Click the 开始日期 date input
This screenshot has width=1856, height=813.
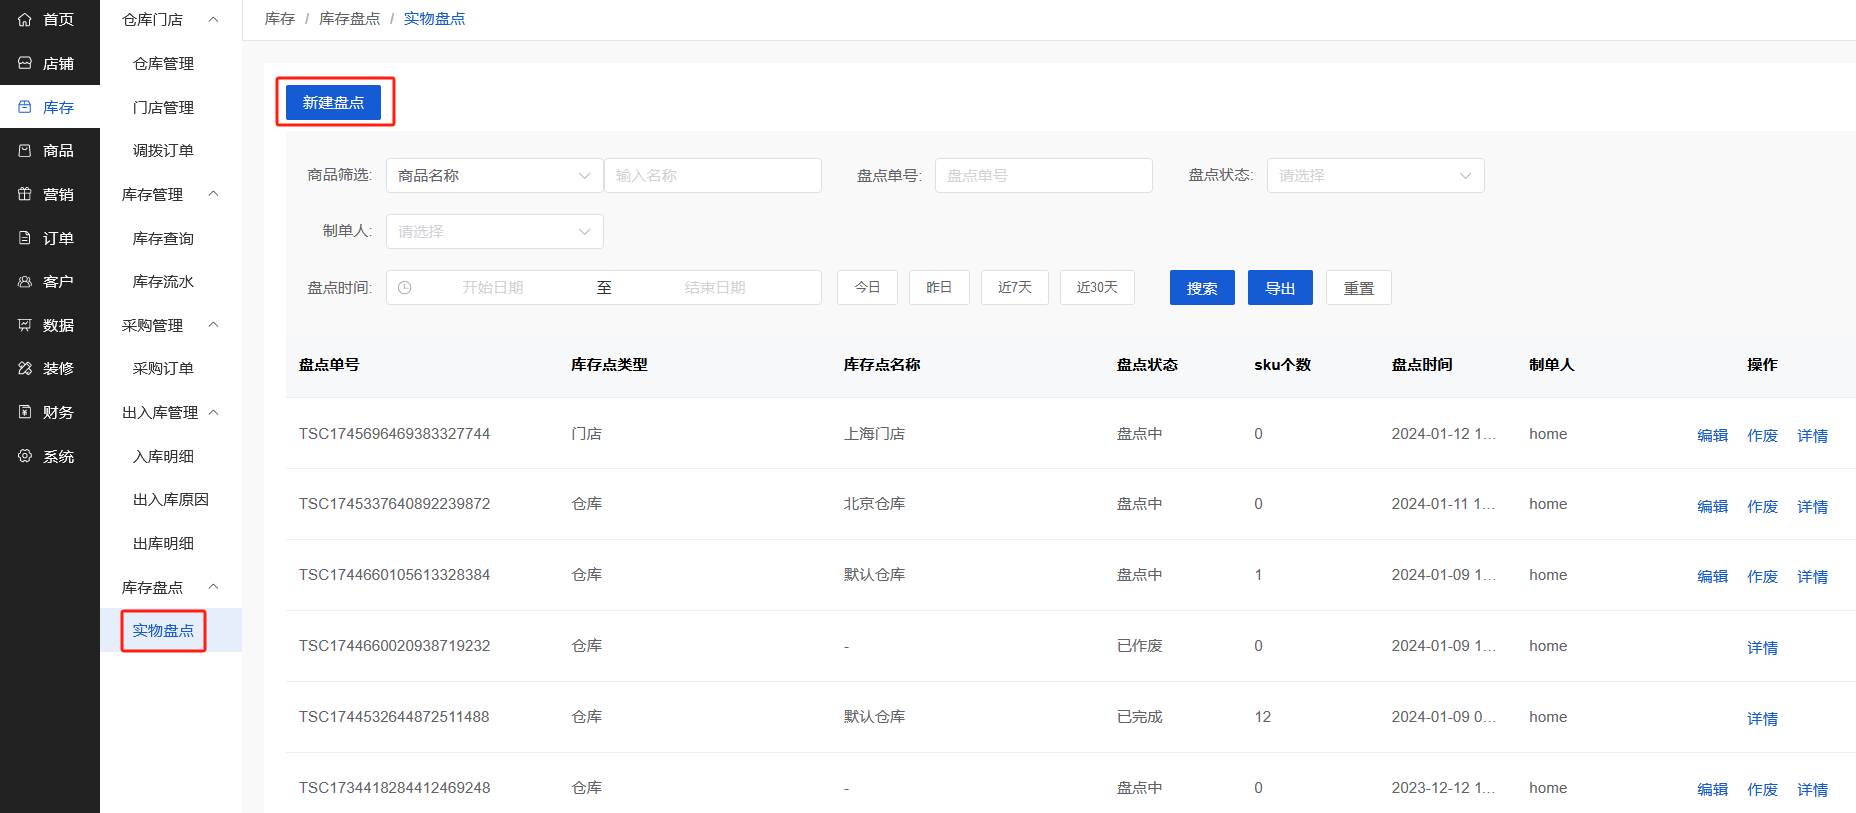[493, 287]
